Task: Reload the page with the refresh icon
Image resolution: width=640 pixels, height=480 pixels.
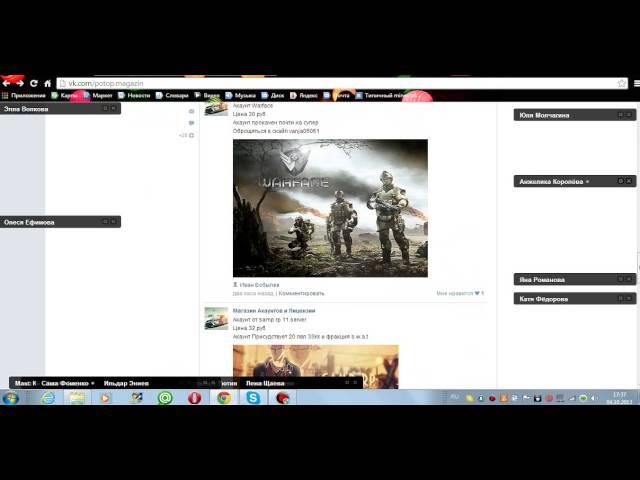Action: click(x=34, y=84)
